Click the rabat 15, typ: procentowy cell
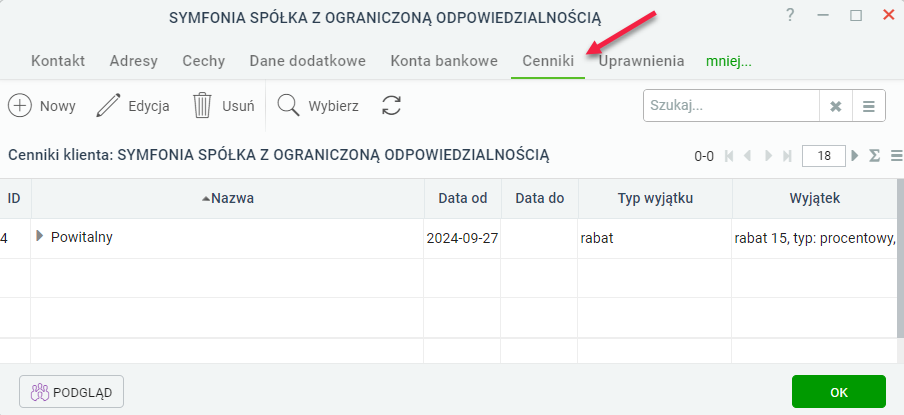904x415 pixels. pyautogui.click(x=815, y=238)
